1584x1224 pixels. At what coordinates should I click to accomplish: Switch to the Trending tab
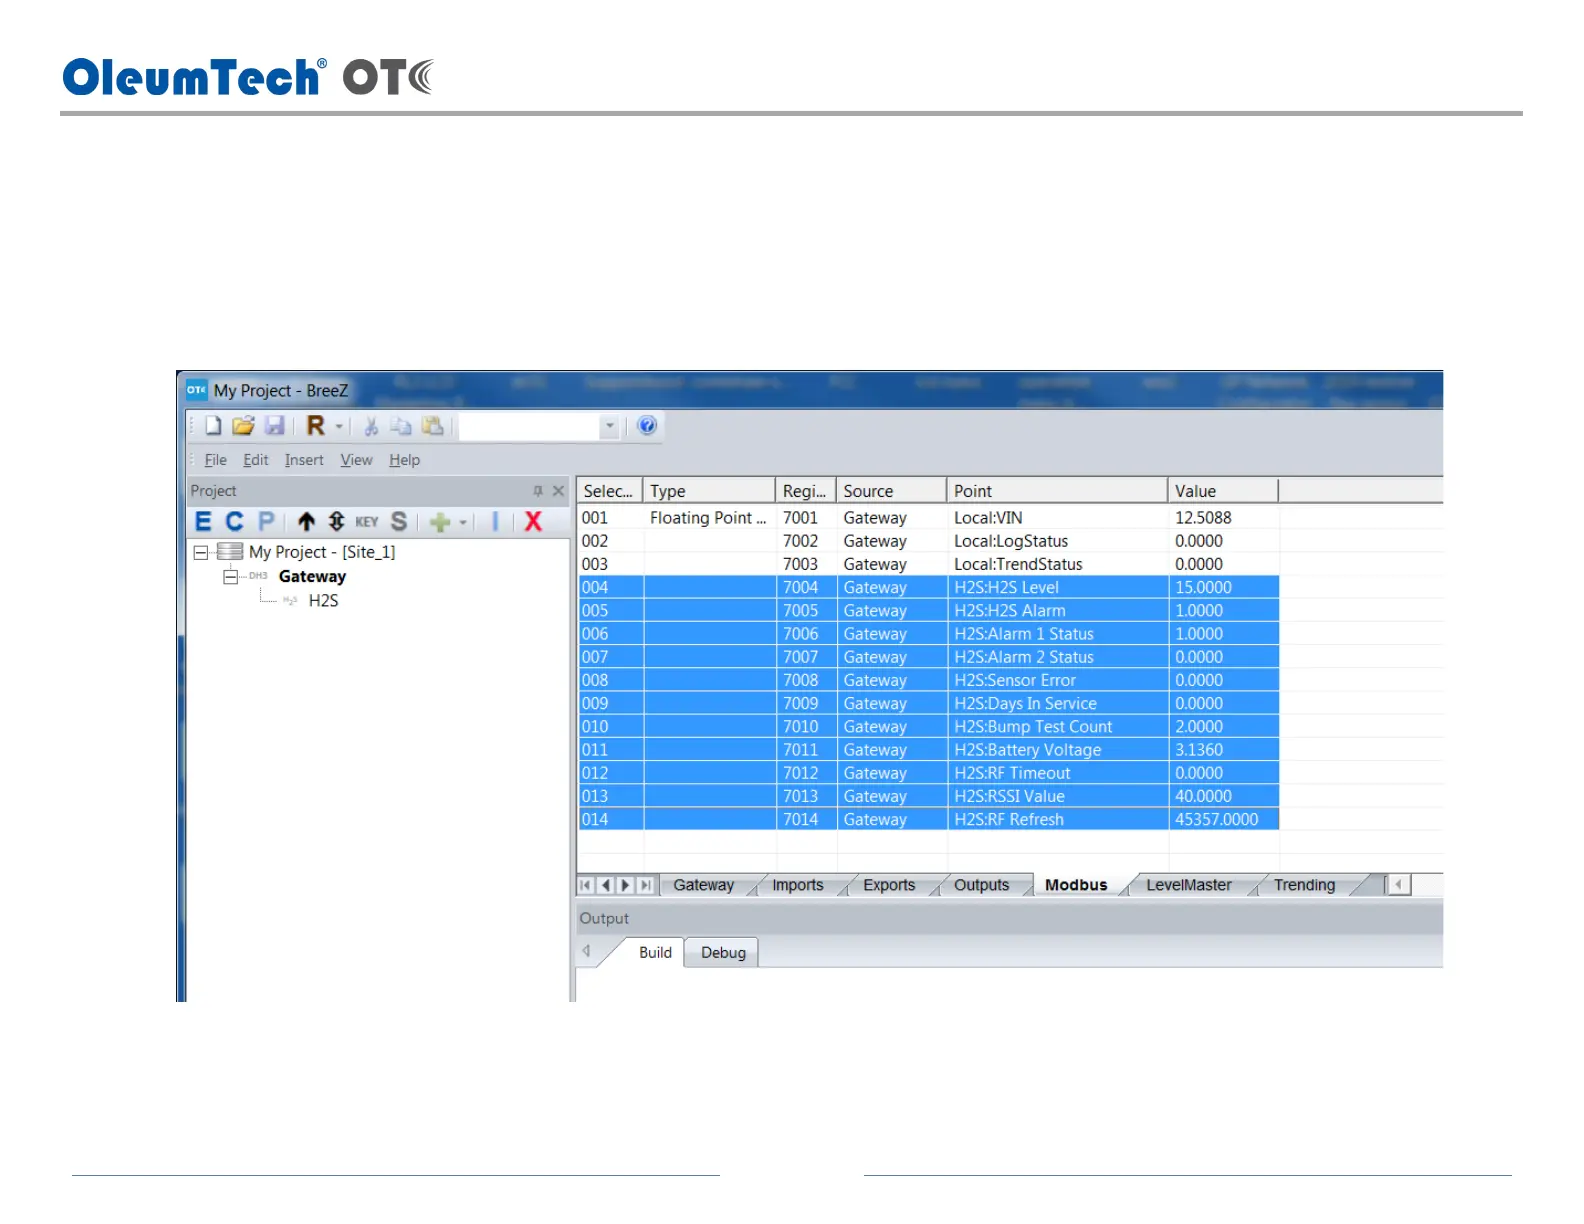pyautogui.click(x=1305, y=885)
